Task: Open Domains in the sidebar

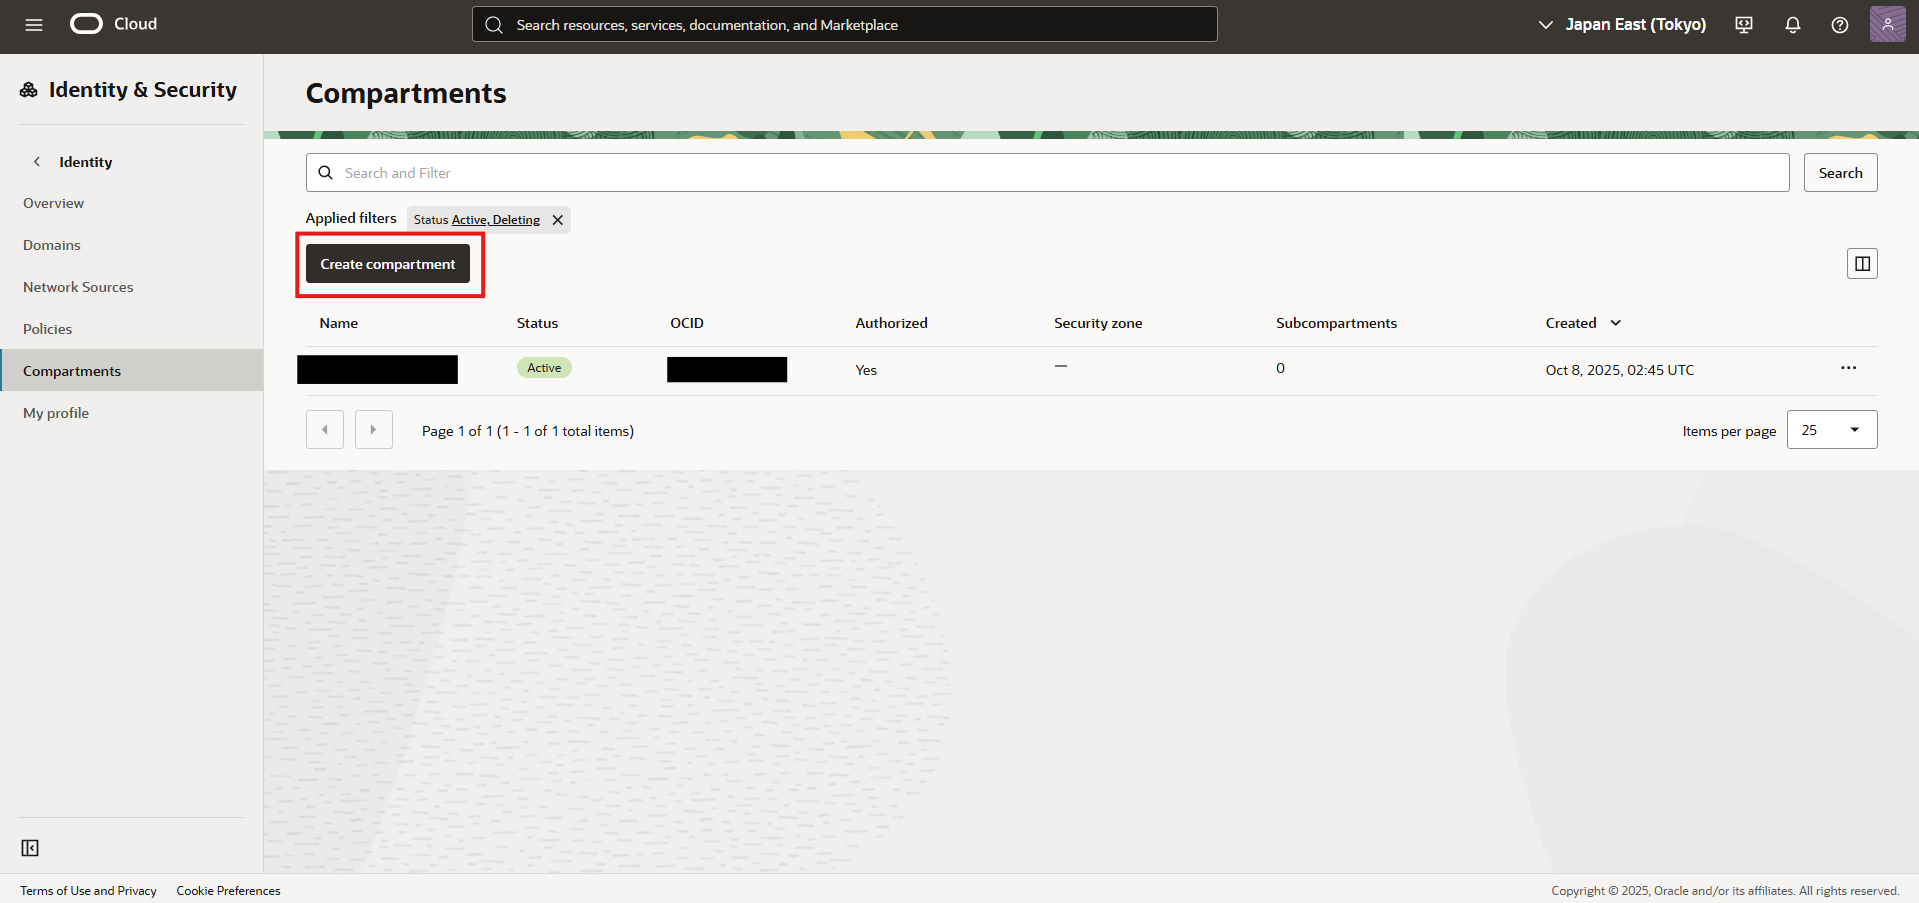Action: pyautogui.click(x=52, y=245)
